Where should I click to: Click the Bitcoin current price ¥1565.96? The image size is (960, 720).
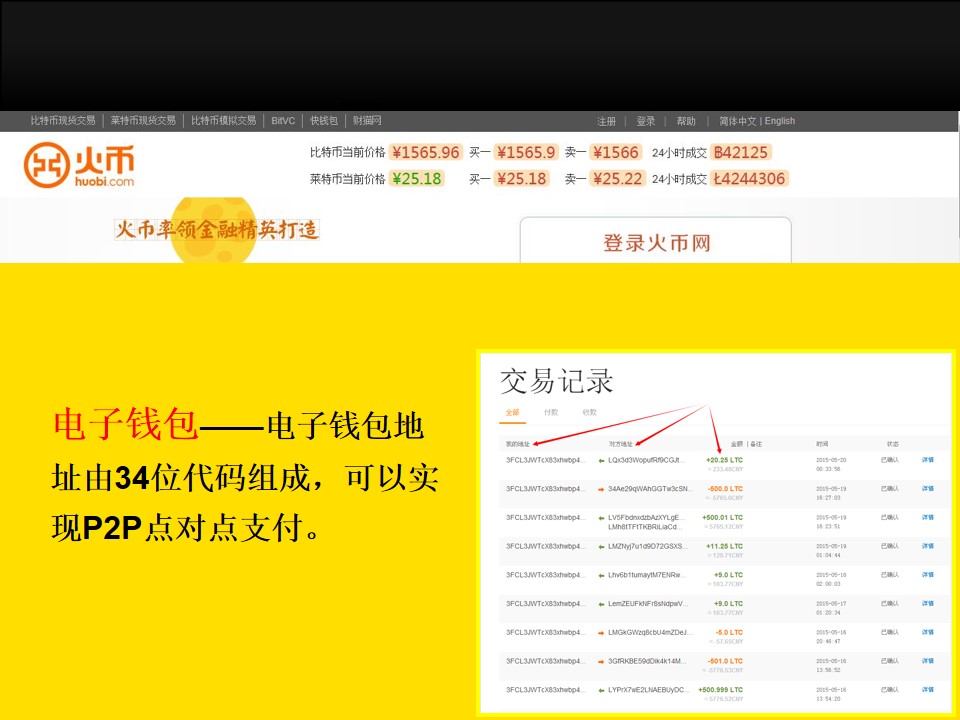[426, 152]
